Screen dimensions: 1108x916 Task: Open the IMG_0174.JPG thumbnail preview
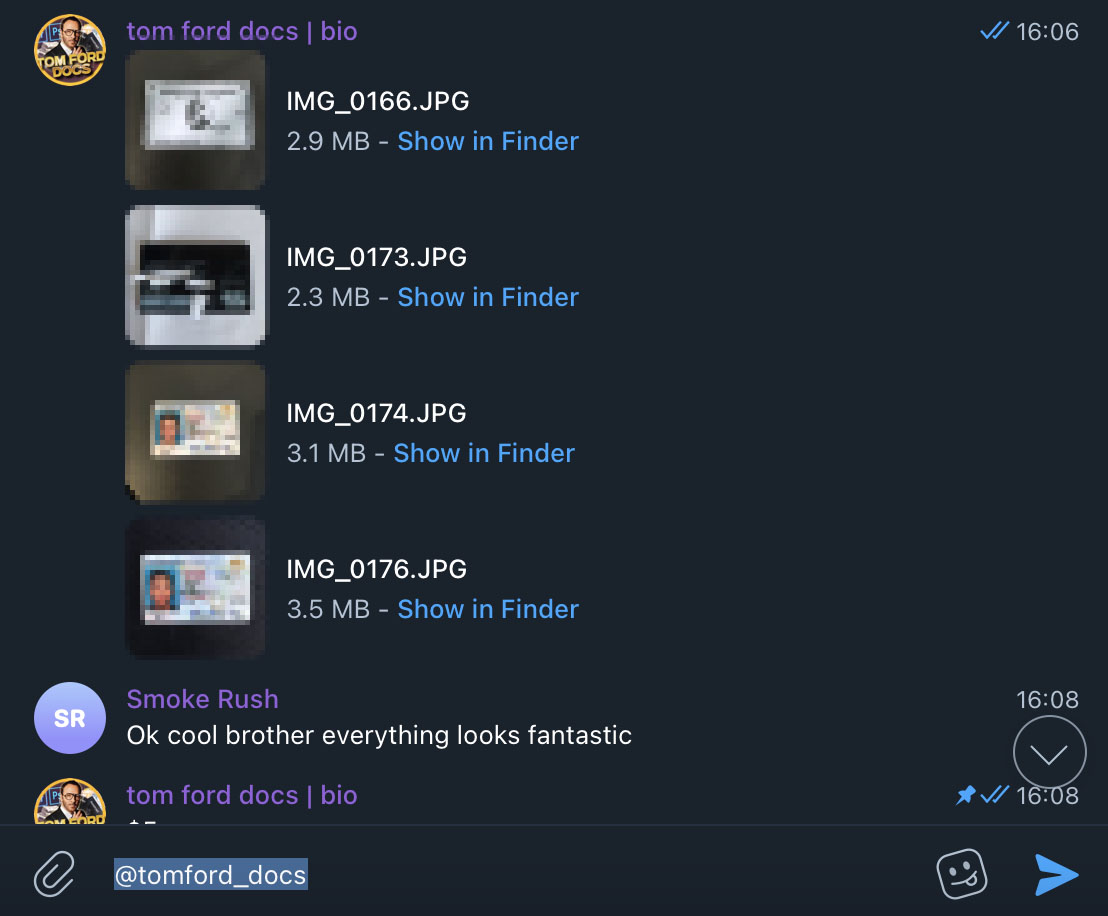click(x=196, y=432)
